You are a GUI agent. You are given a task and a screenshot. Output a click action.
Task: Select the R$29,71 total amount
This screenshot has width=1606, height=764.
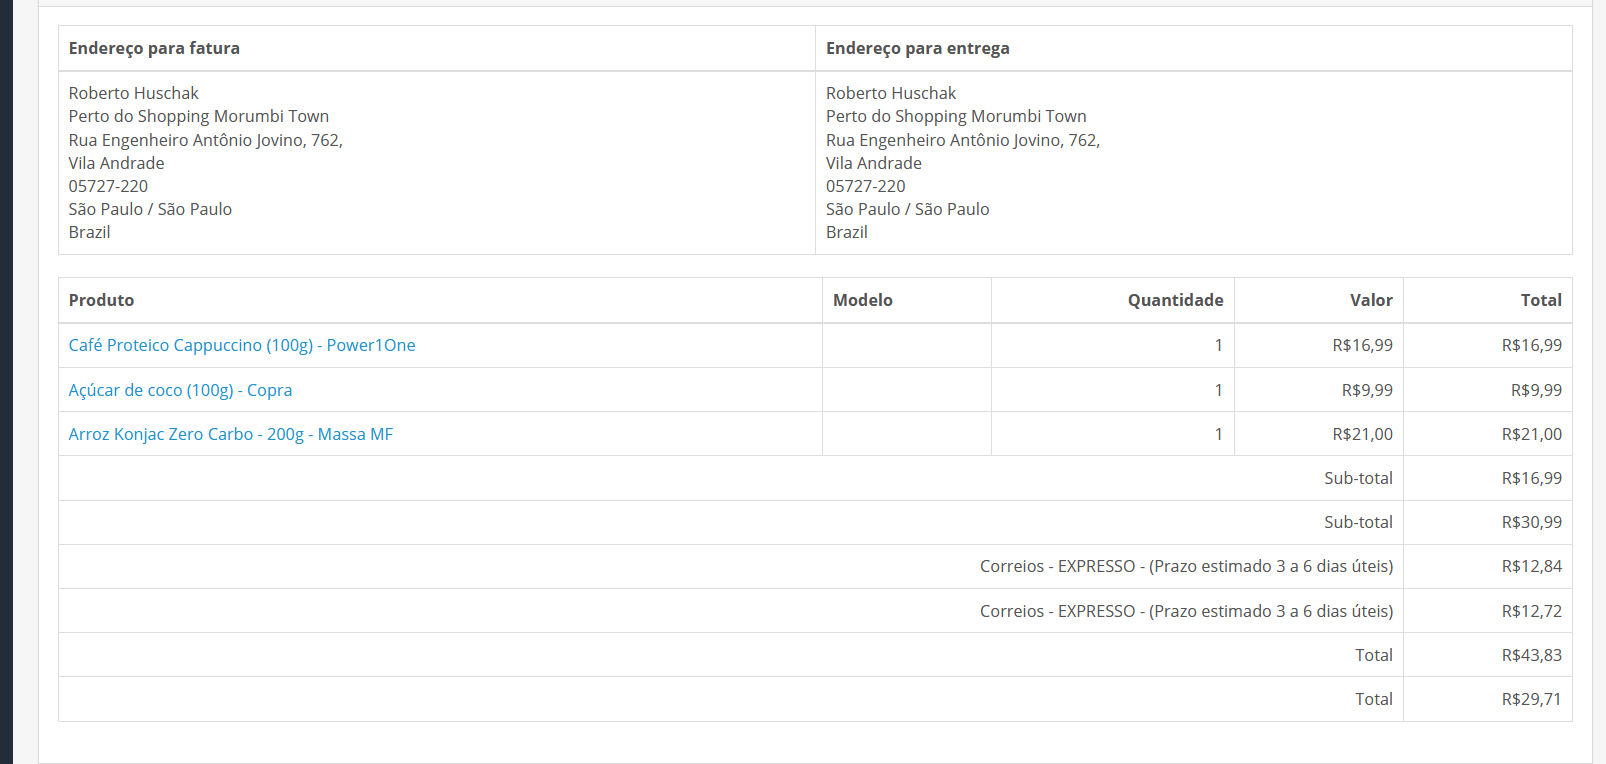1531,699
